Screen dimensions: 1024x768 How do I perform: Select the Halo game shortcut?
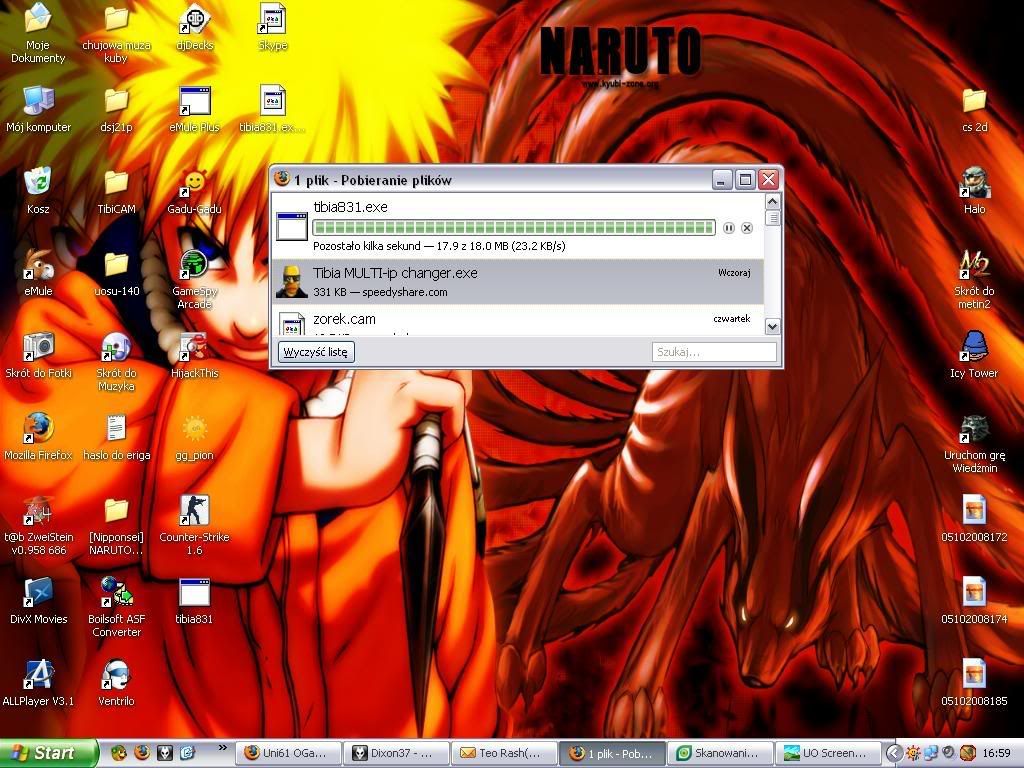[974, 191]
